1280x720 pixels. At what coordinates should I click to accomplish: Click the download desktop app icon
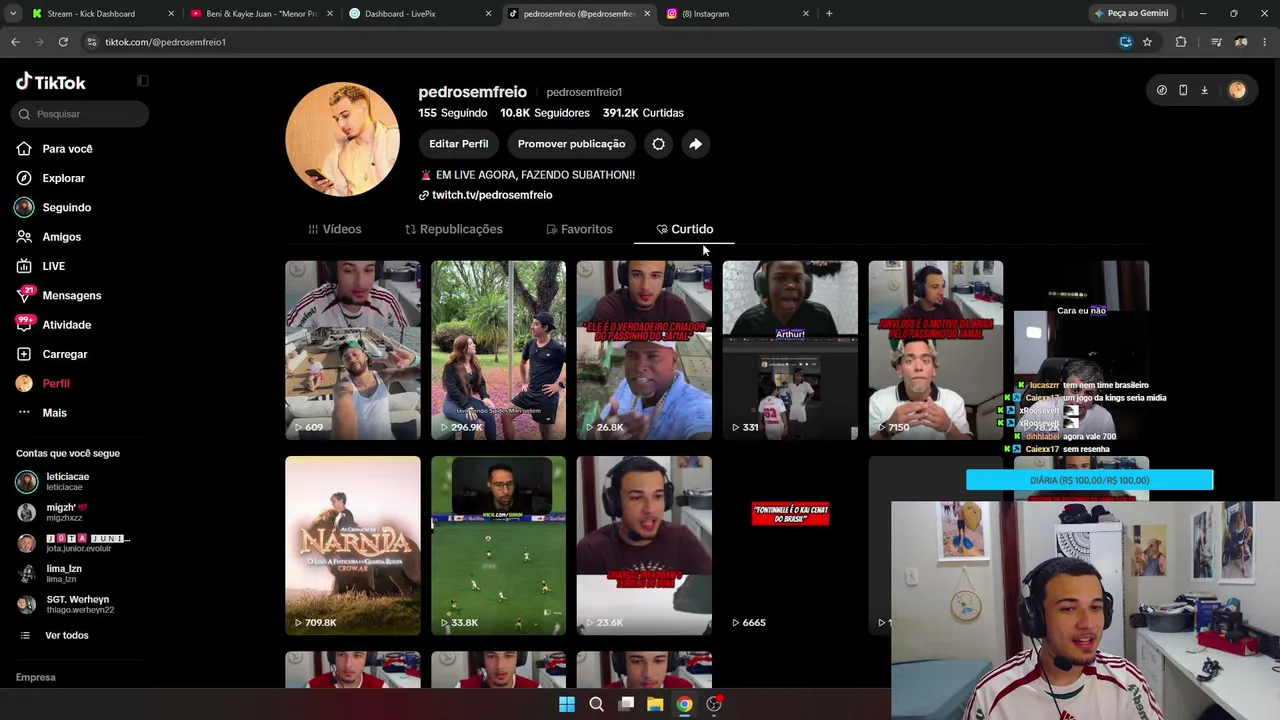(x=1204, y=90)
